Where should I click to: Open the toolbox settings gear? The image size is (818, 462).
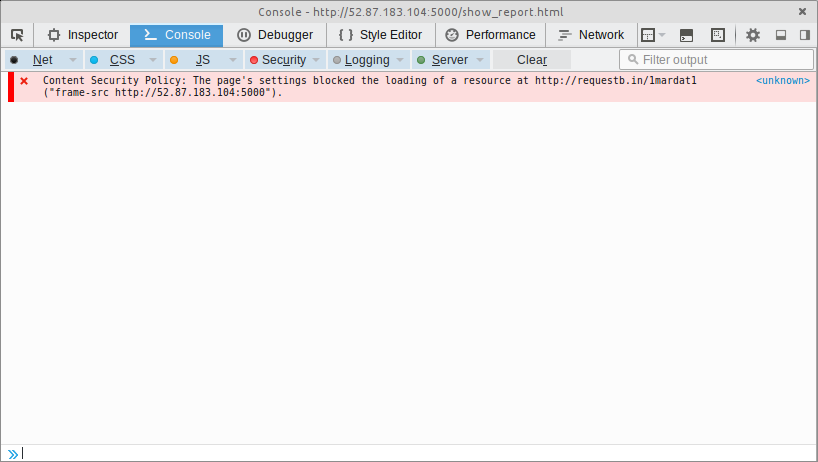(753, 35)
